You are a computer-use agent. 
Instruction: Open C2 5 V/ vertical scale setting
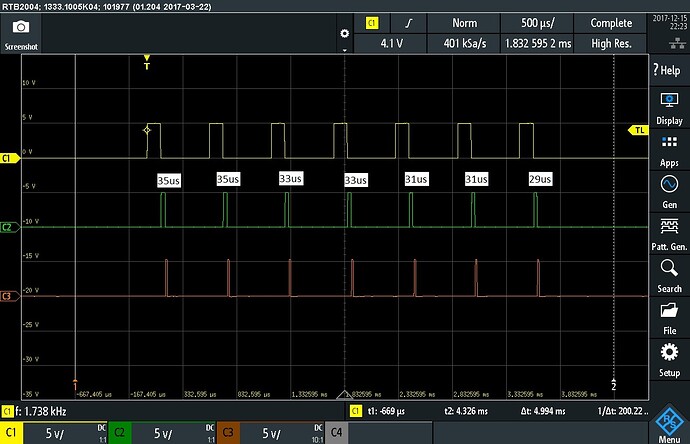point(163,433)
